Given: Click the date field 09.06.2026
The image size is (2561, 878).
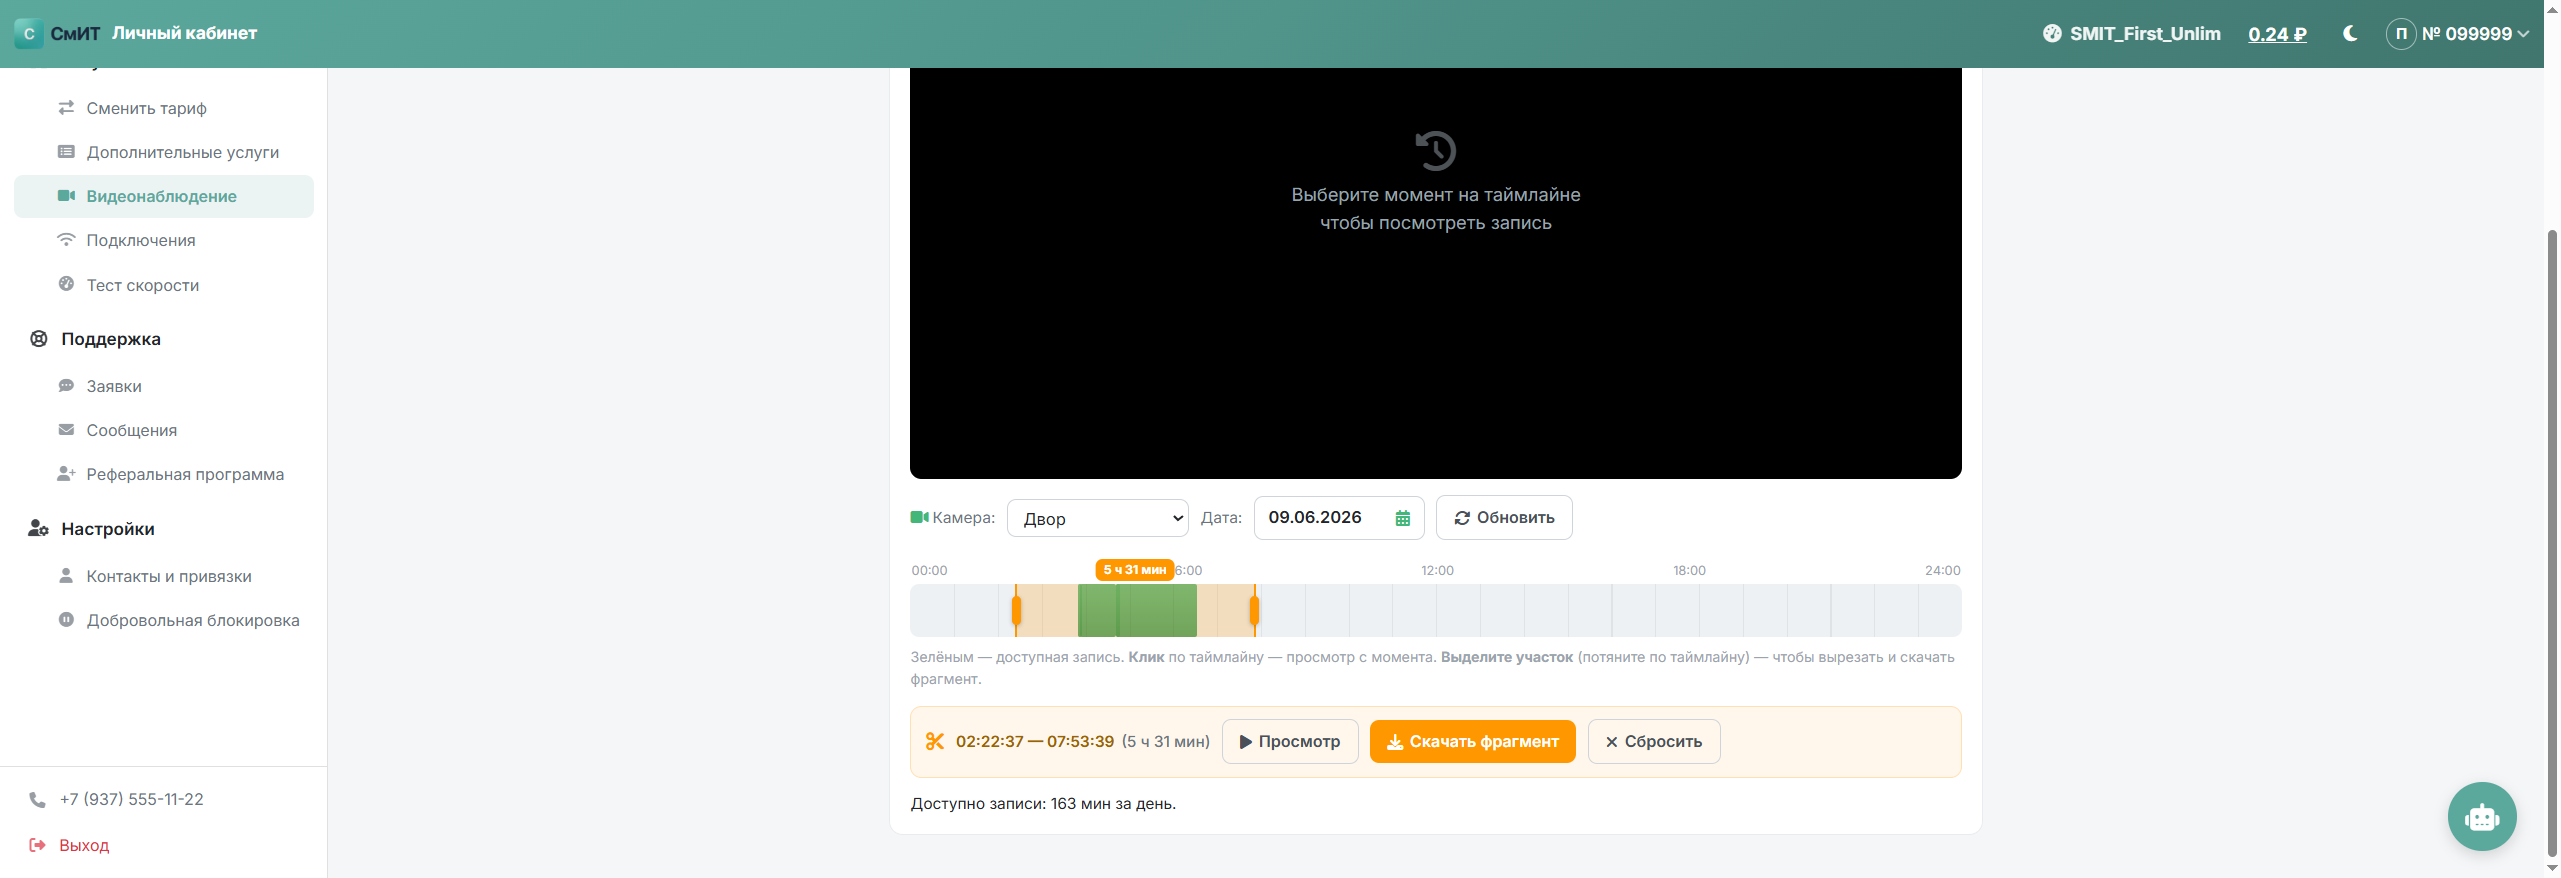Looking at the screenshot, I should point(1339,518).
